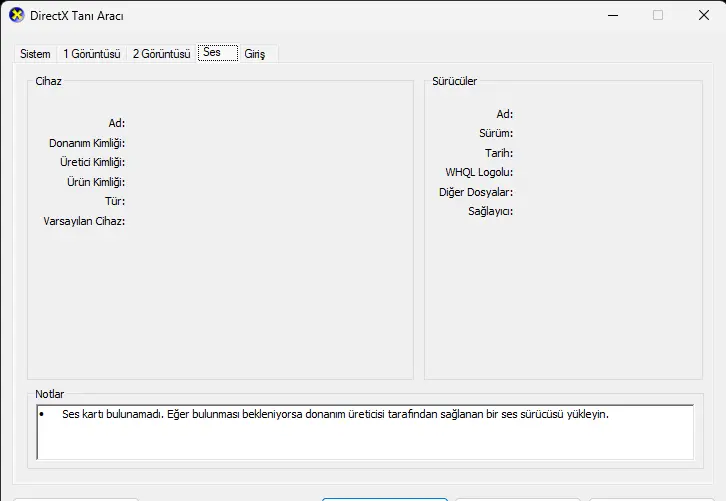The width and height of the screenshot is (726, 501).
Task: Close the DirectX Tanı Aracı window
Action: (x=704, y=15)
